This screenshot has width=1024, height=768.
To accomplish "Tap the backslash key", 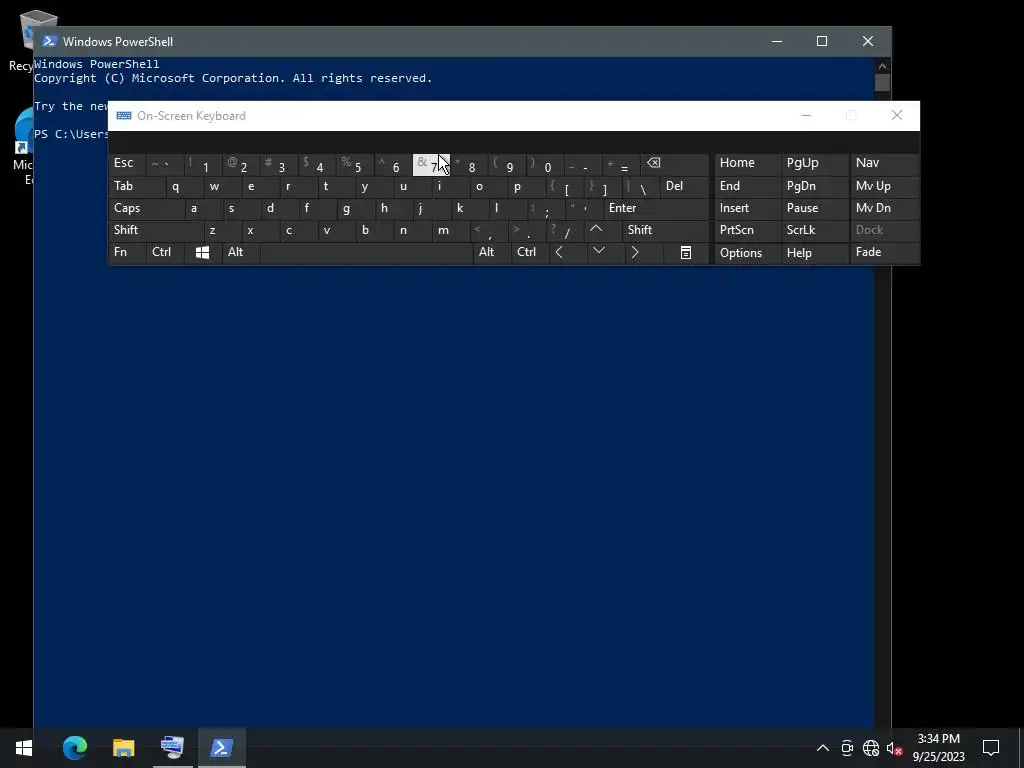I will pyautogui.click(x=640, y=186).
